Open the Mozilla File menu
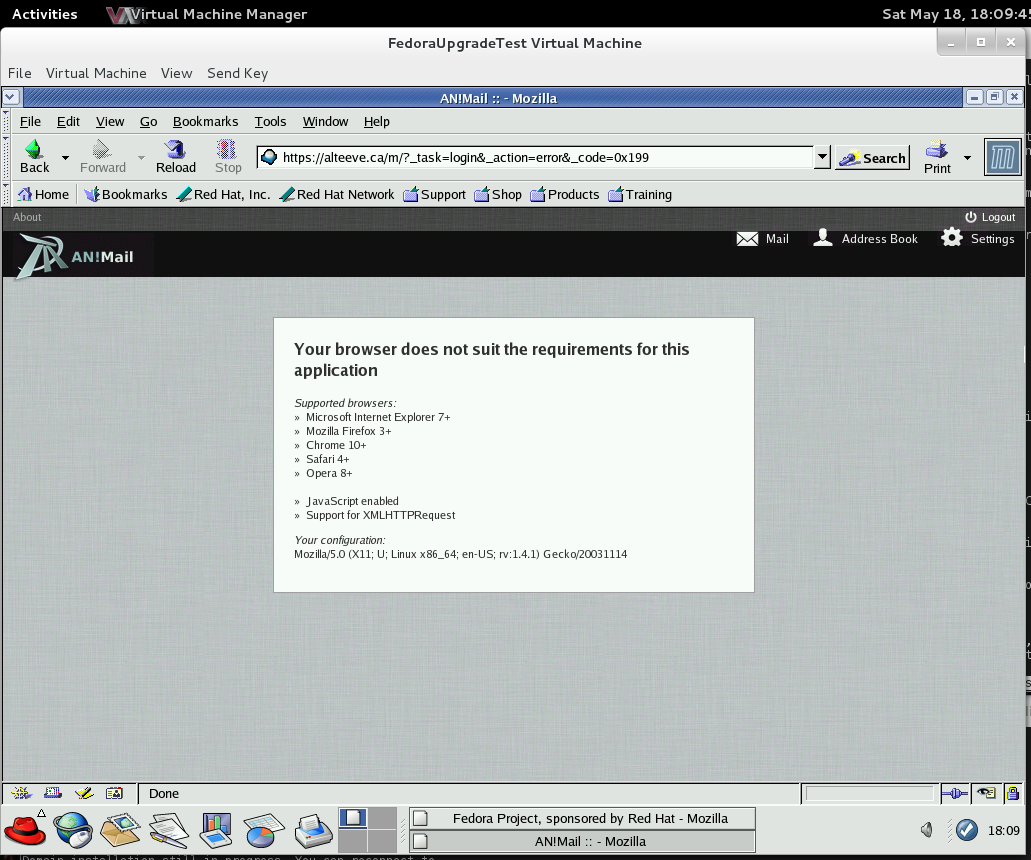1031x860 pixels. click(30, 122)
